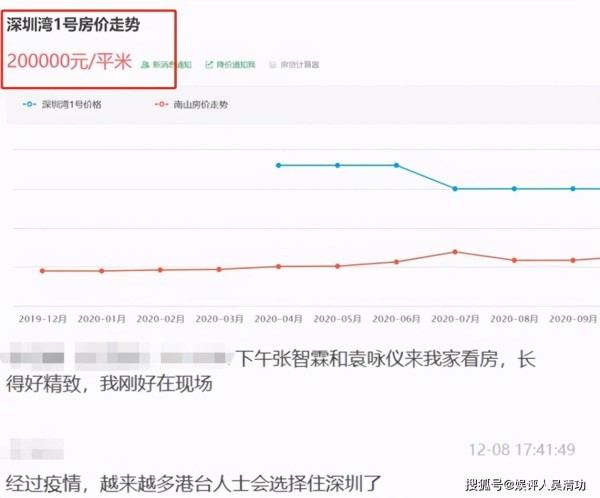This screenshot has height=498, width=600.
Task: Open the 房贷计算器 mortgage calculator link
Action: [x=300, y=65]
